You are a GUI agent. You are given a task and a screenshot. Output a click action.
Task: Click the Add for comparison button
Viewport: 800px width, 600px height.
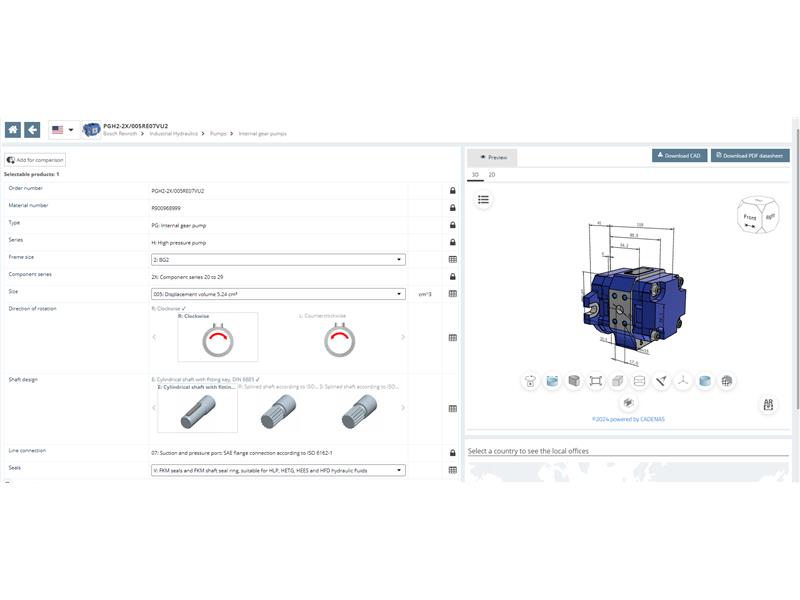click(35, 160)
